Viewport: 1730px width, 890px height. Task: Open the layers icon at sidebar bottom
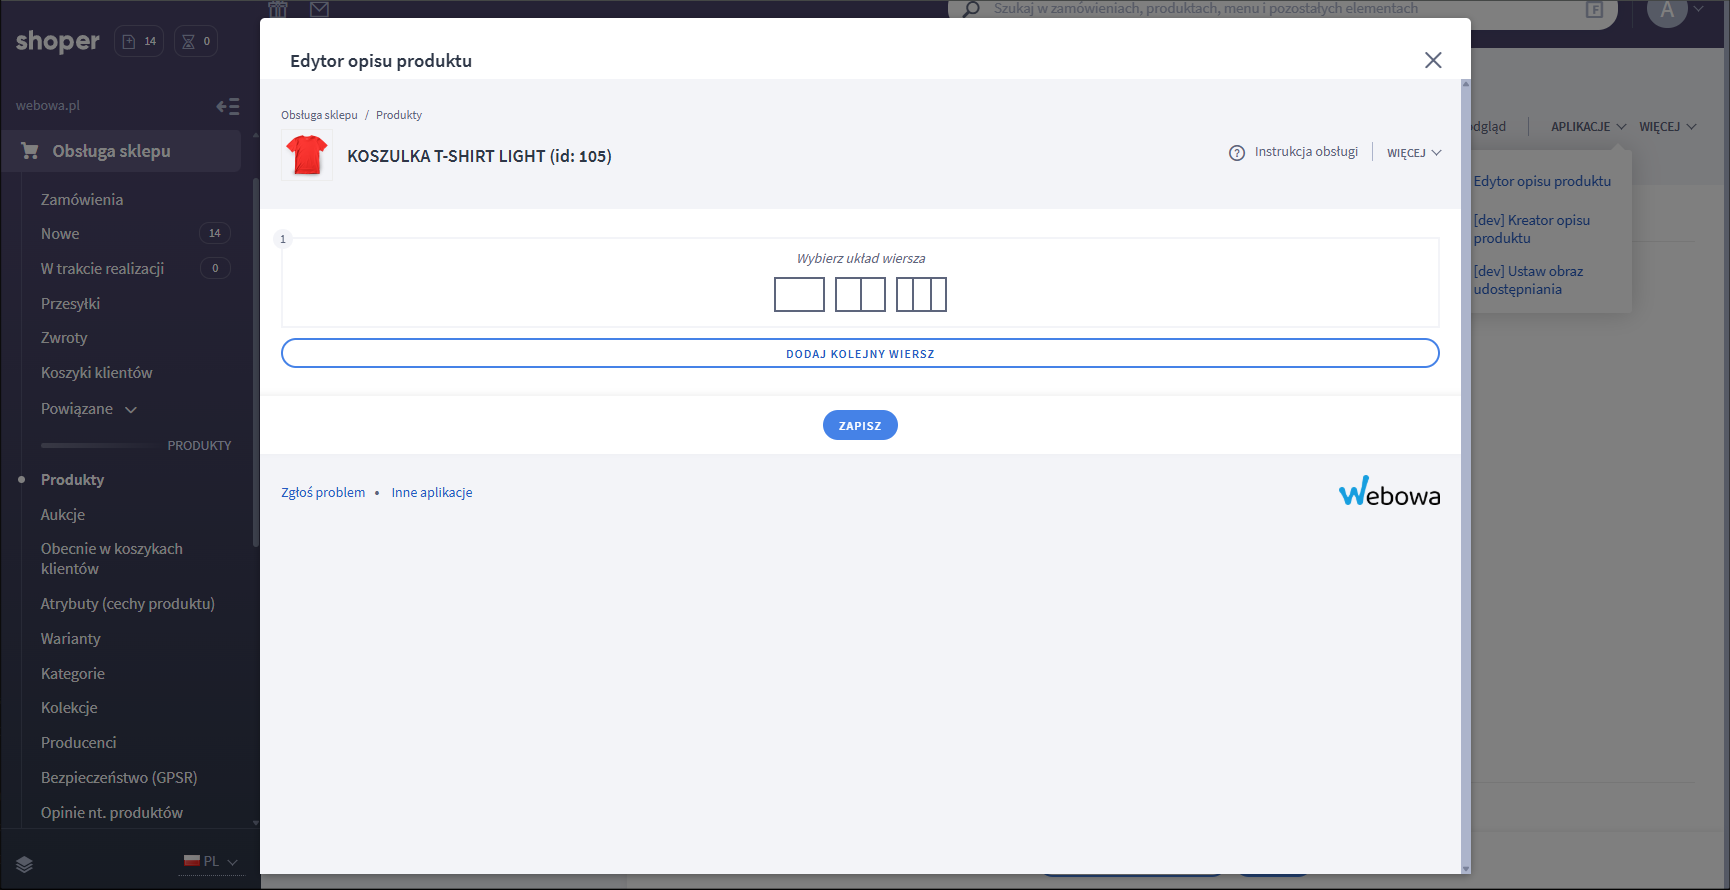(25, 864)
